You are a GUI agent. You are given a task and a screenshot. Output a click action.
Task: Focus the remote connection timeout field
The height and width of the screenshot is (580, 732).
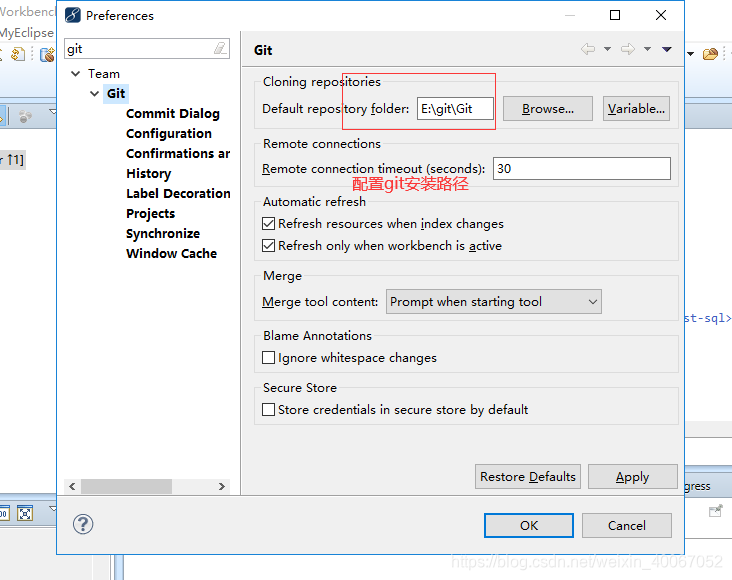(x=582, y=169)
